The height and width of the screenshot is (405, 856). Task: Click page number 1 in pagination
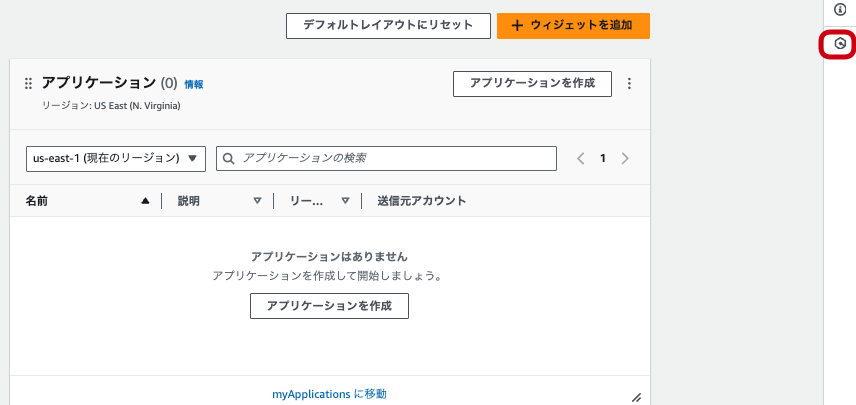pos(603,158)
